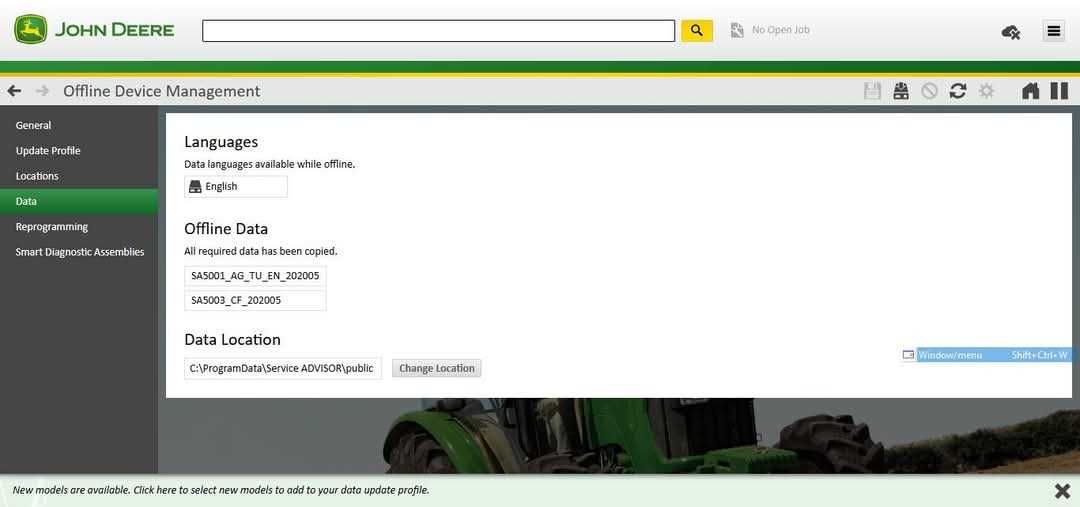Click the Data Location heading
Image resolution: width=1080 pixels, height=507 pixels.
tap(232, 340)
